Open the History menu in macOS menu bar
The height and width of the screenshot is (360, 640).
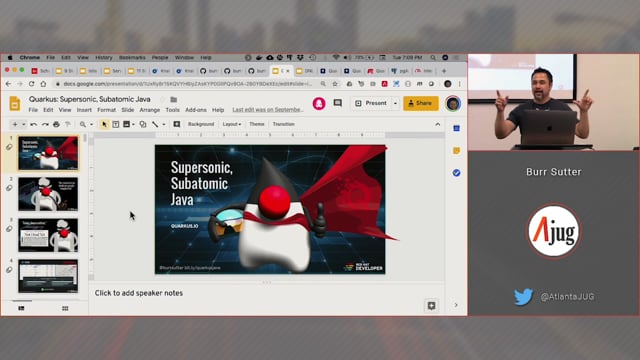[104, 58]
